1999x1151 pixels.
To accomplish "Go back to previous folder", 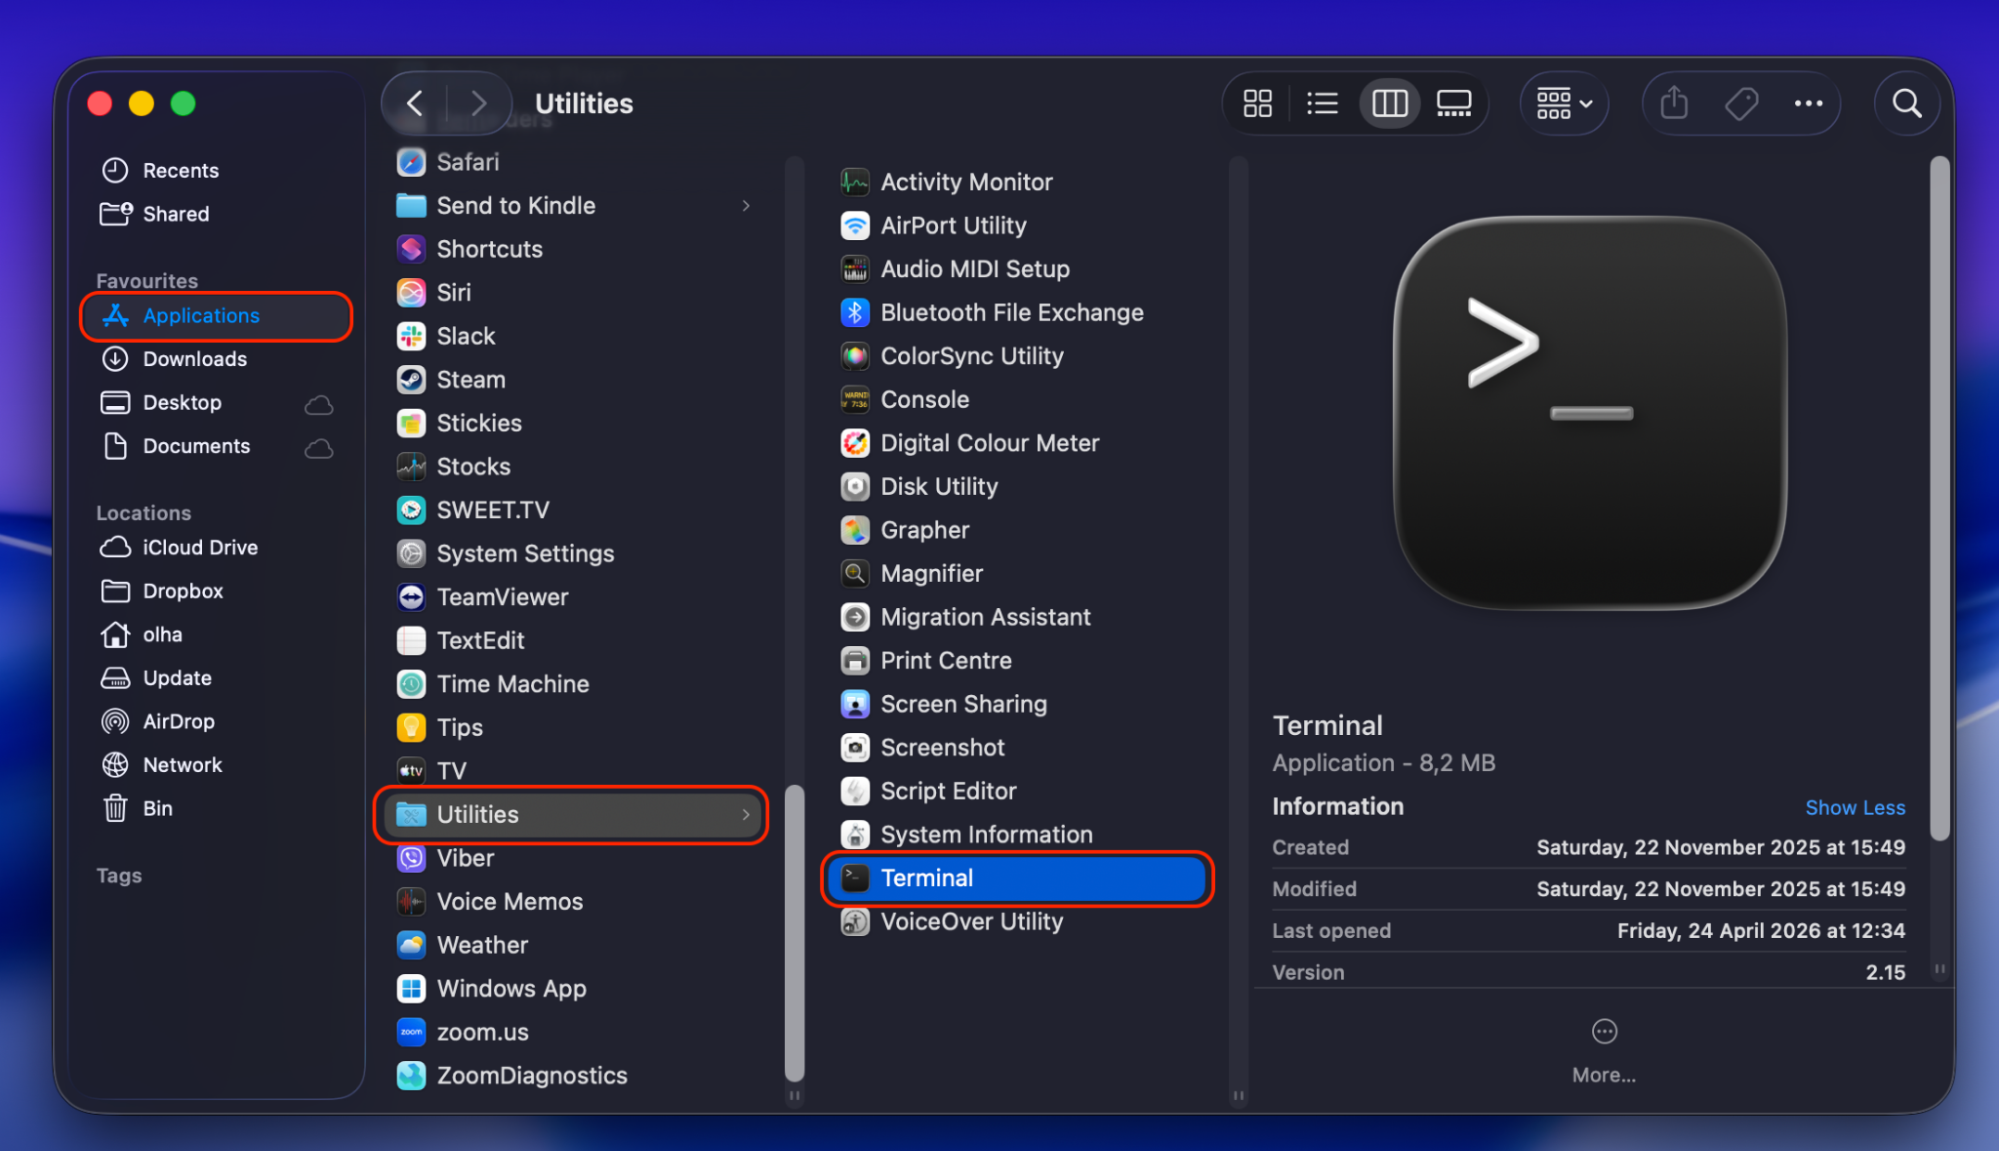I will click(414, 103).
